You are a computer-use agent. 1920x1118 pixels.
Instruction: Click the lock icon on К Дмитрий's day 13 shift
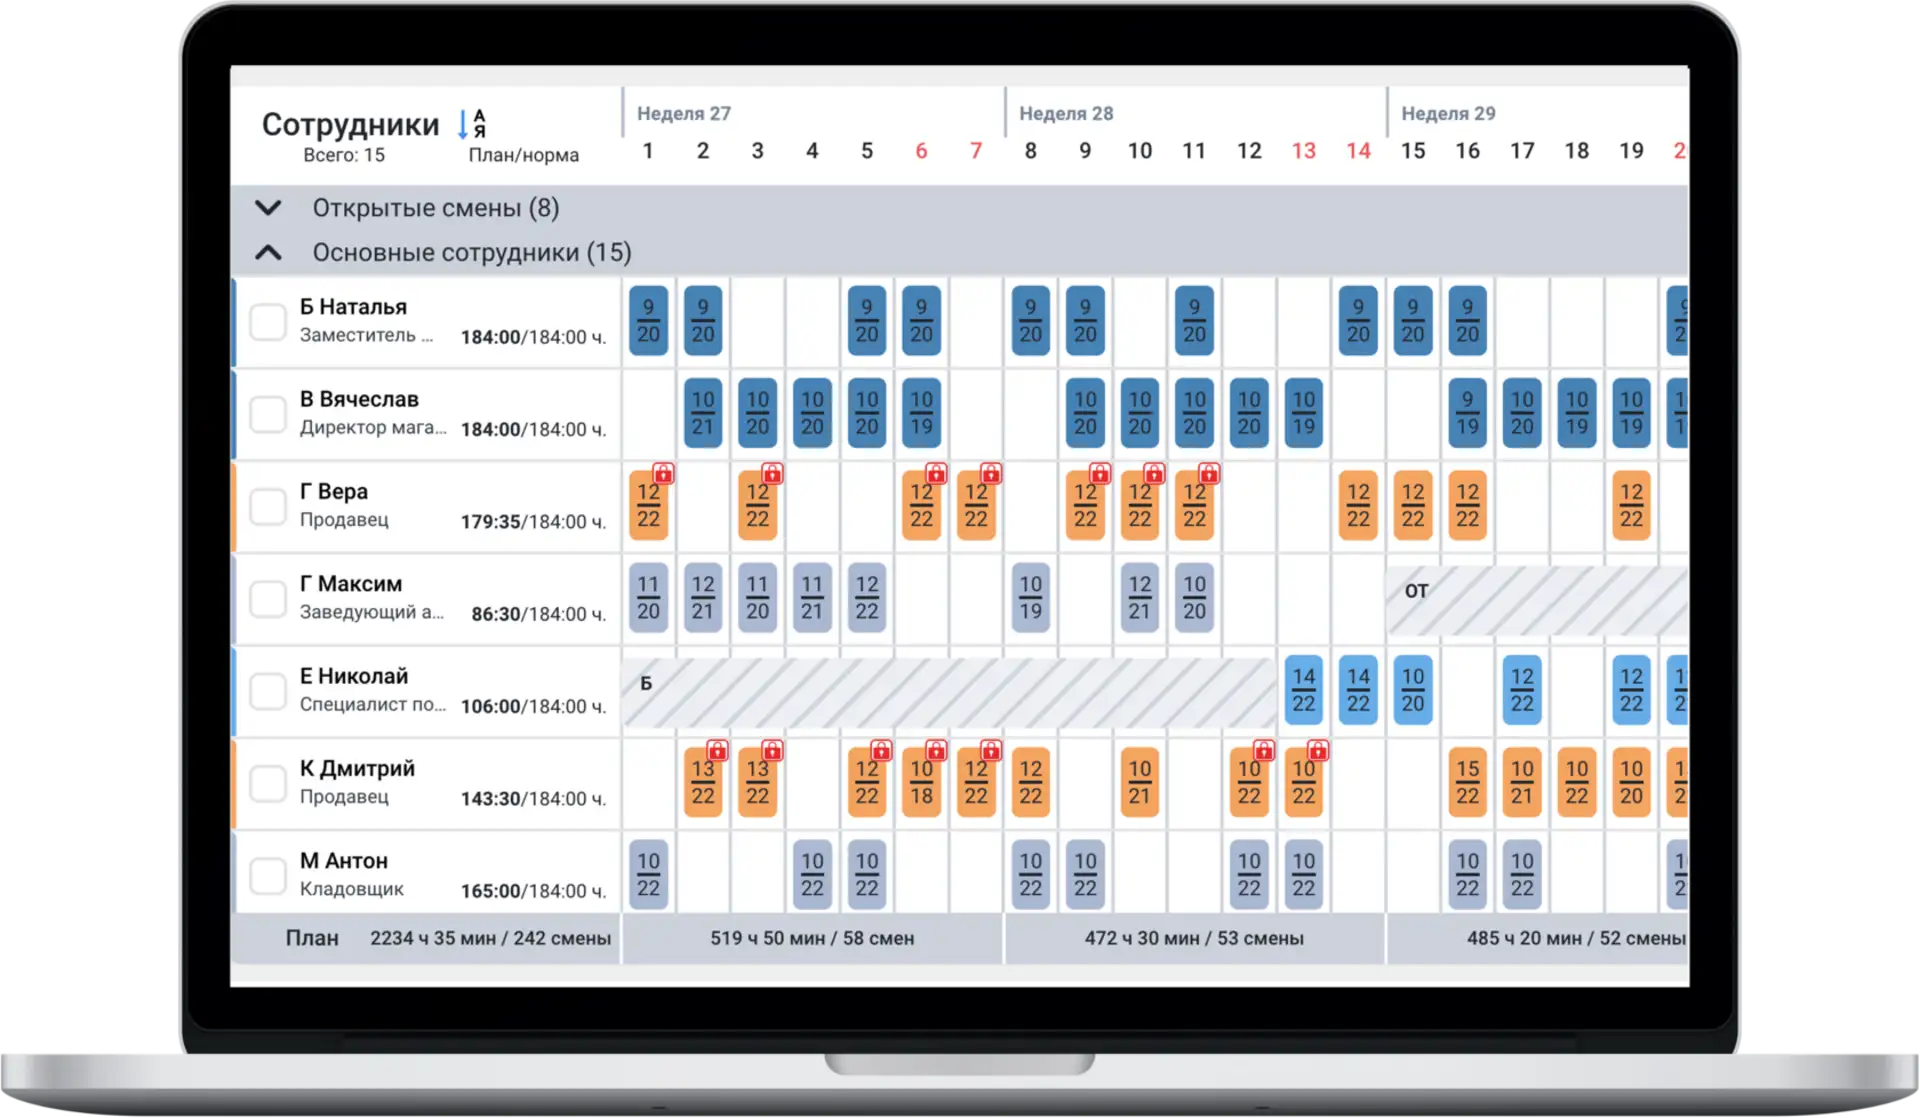(x=1318, y=750)
